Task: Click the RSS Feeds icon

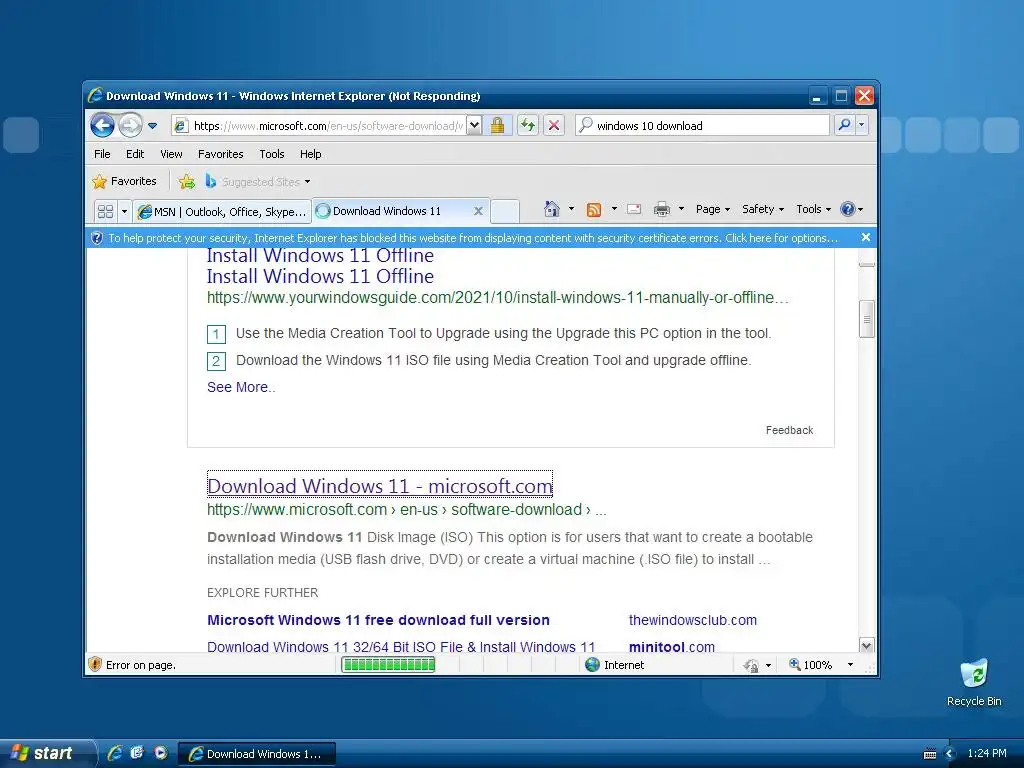Action: [x=594, y=209]
